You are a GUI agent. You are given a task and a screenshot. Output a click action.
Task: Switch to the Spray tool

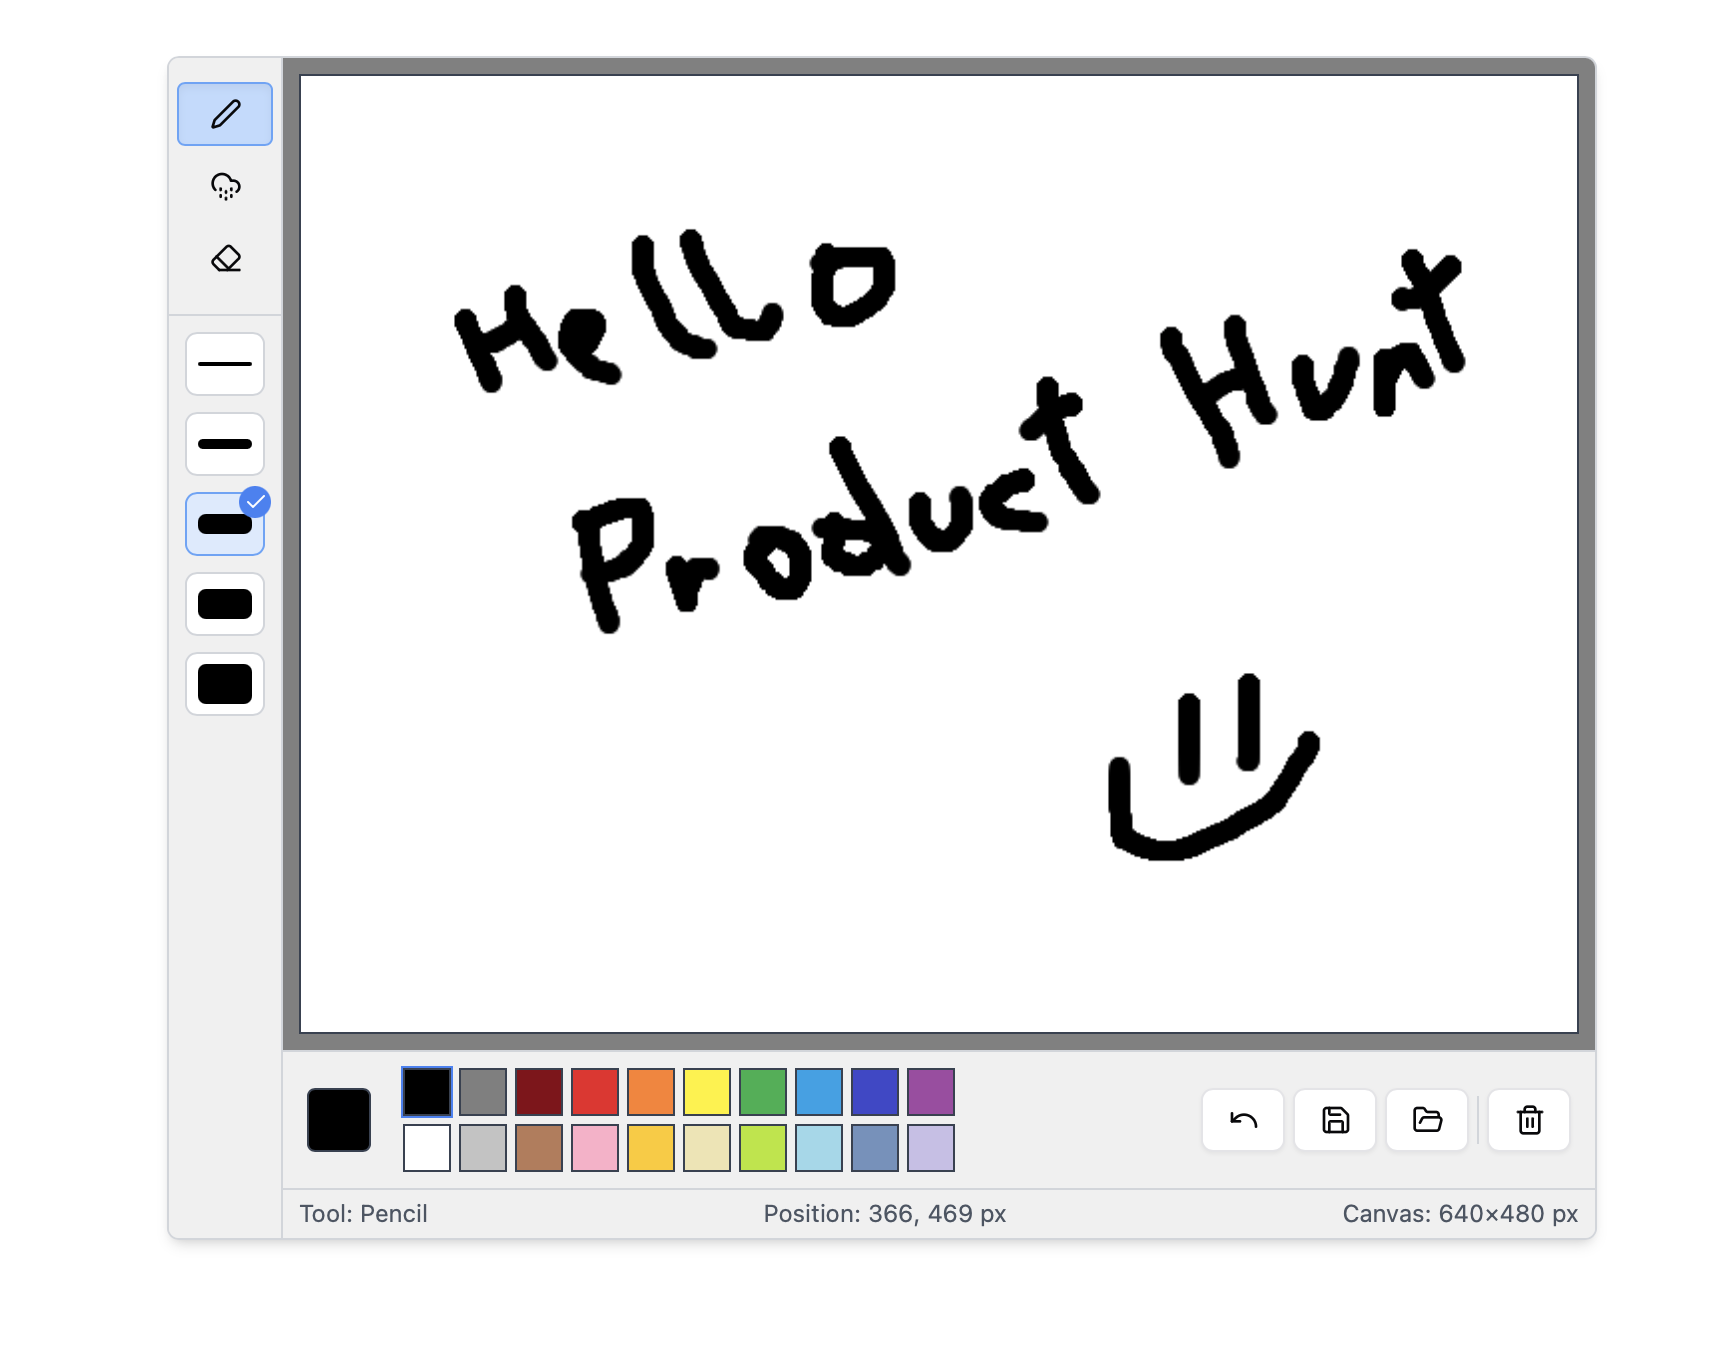click(x=224, y=185)
